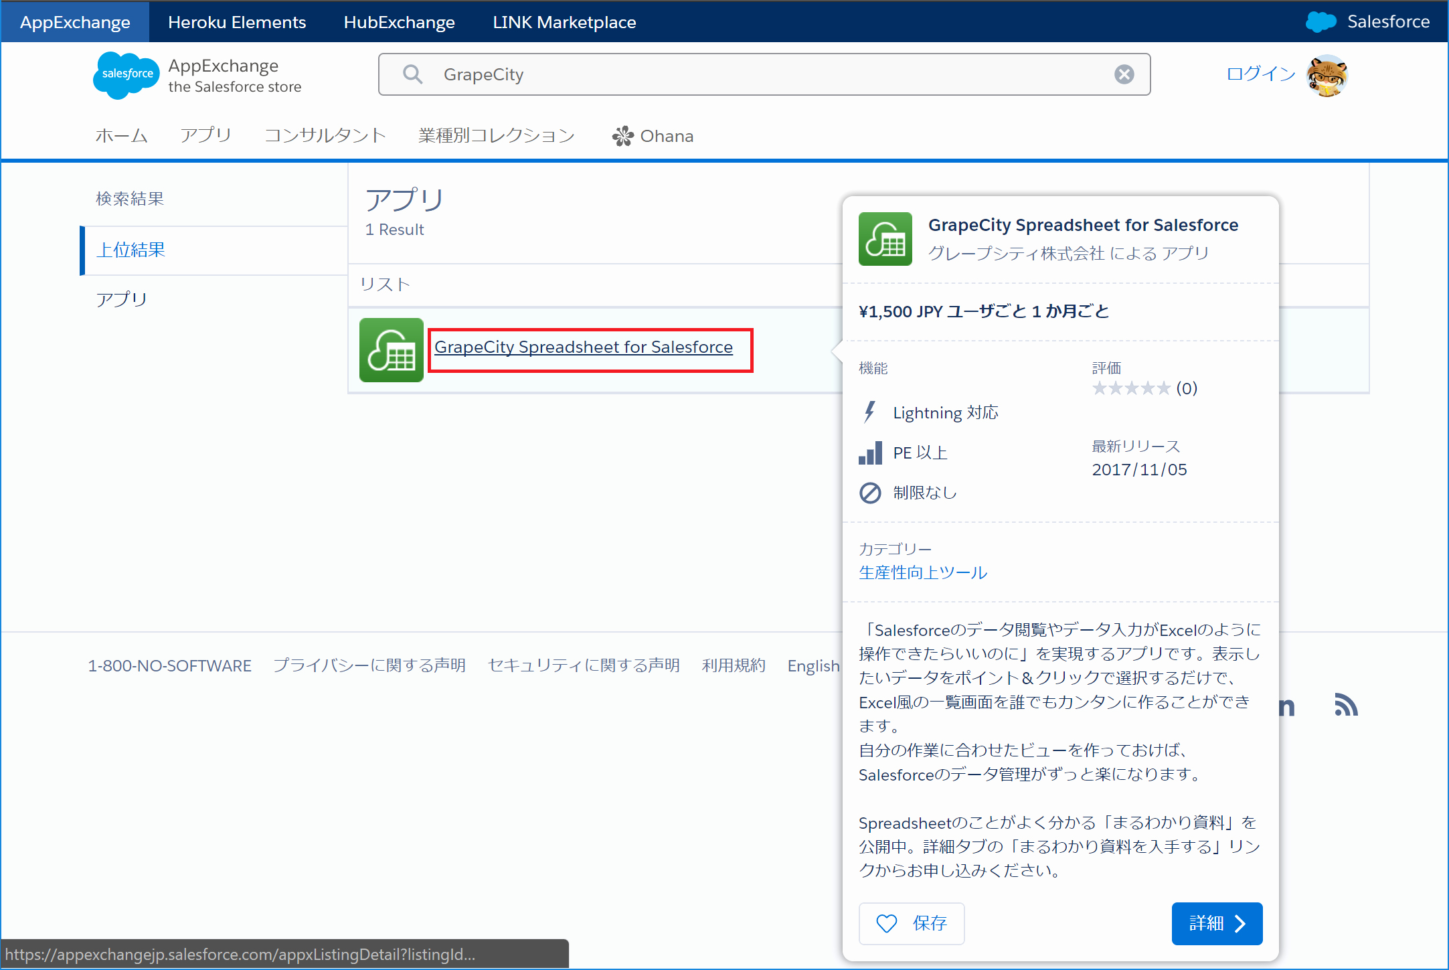This screenshot has width=1449, height=970.
Task: Click the app icon in popup card
Action: (885, 239)
